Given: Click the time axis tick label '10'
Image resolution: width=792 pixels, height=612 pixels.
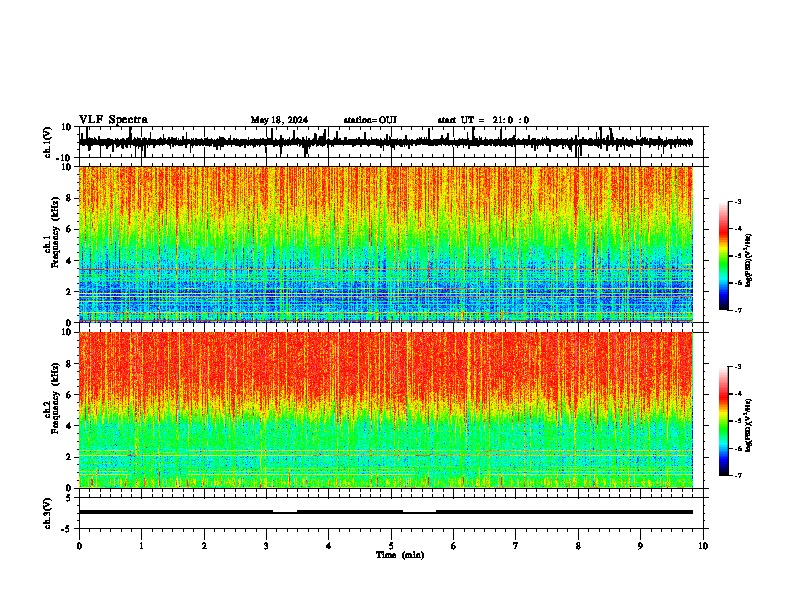Looking at the screenshot, I should click(x=703, y=546).
